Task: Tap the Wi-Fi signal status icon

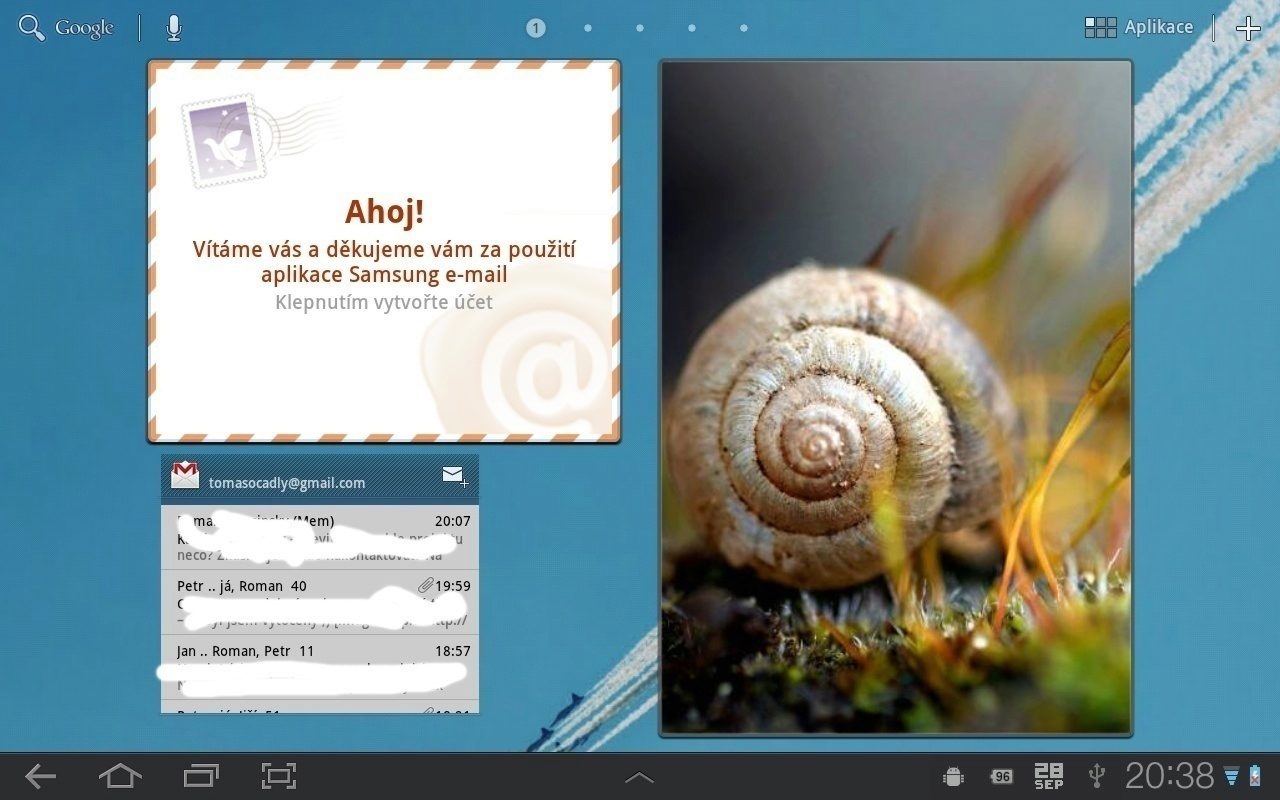Action: [x=1231, y=776]
